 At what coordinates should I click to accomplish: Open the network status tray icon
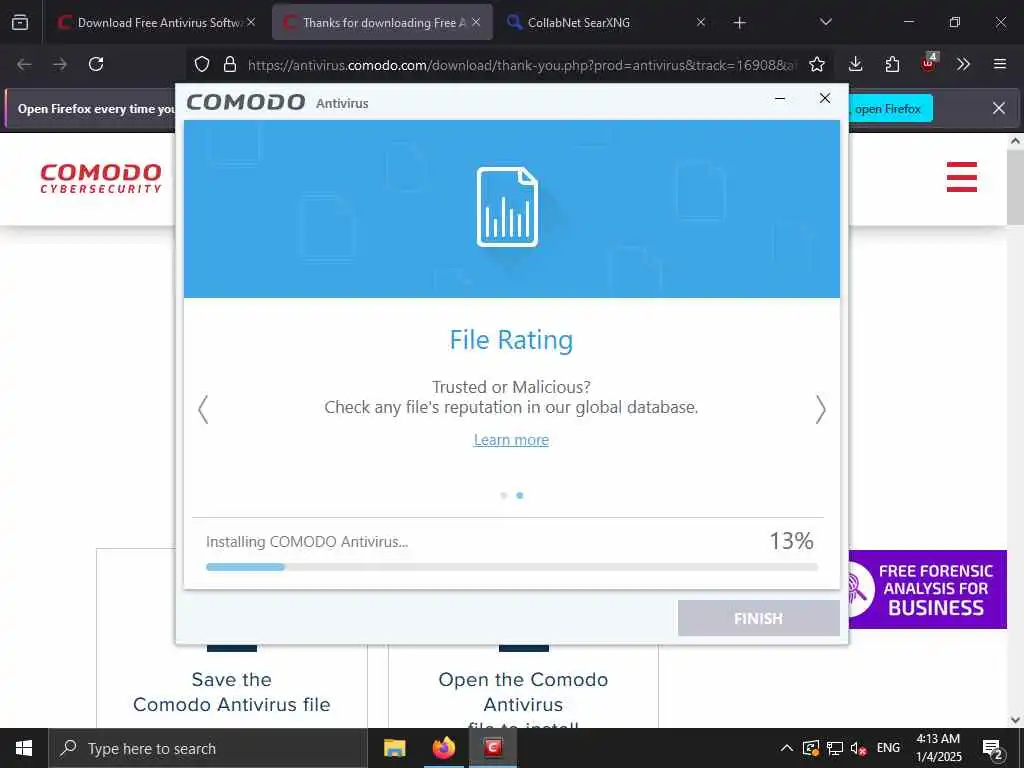(835, 748)
